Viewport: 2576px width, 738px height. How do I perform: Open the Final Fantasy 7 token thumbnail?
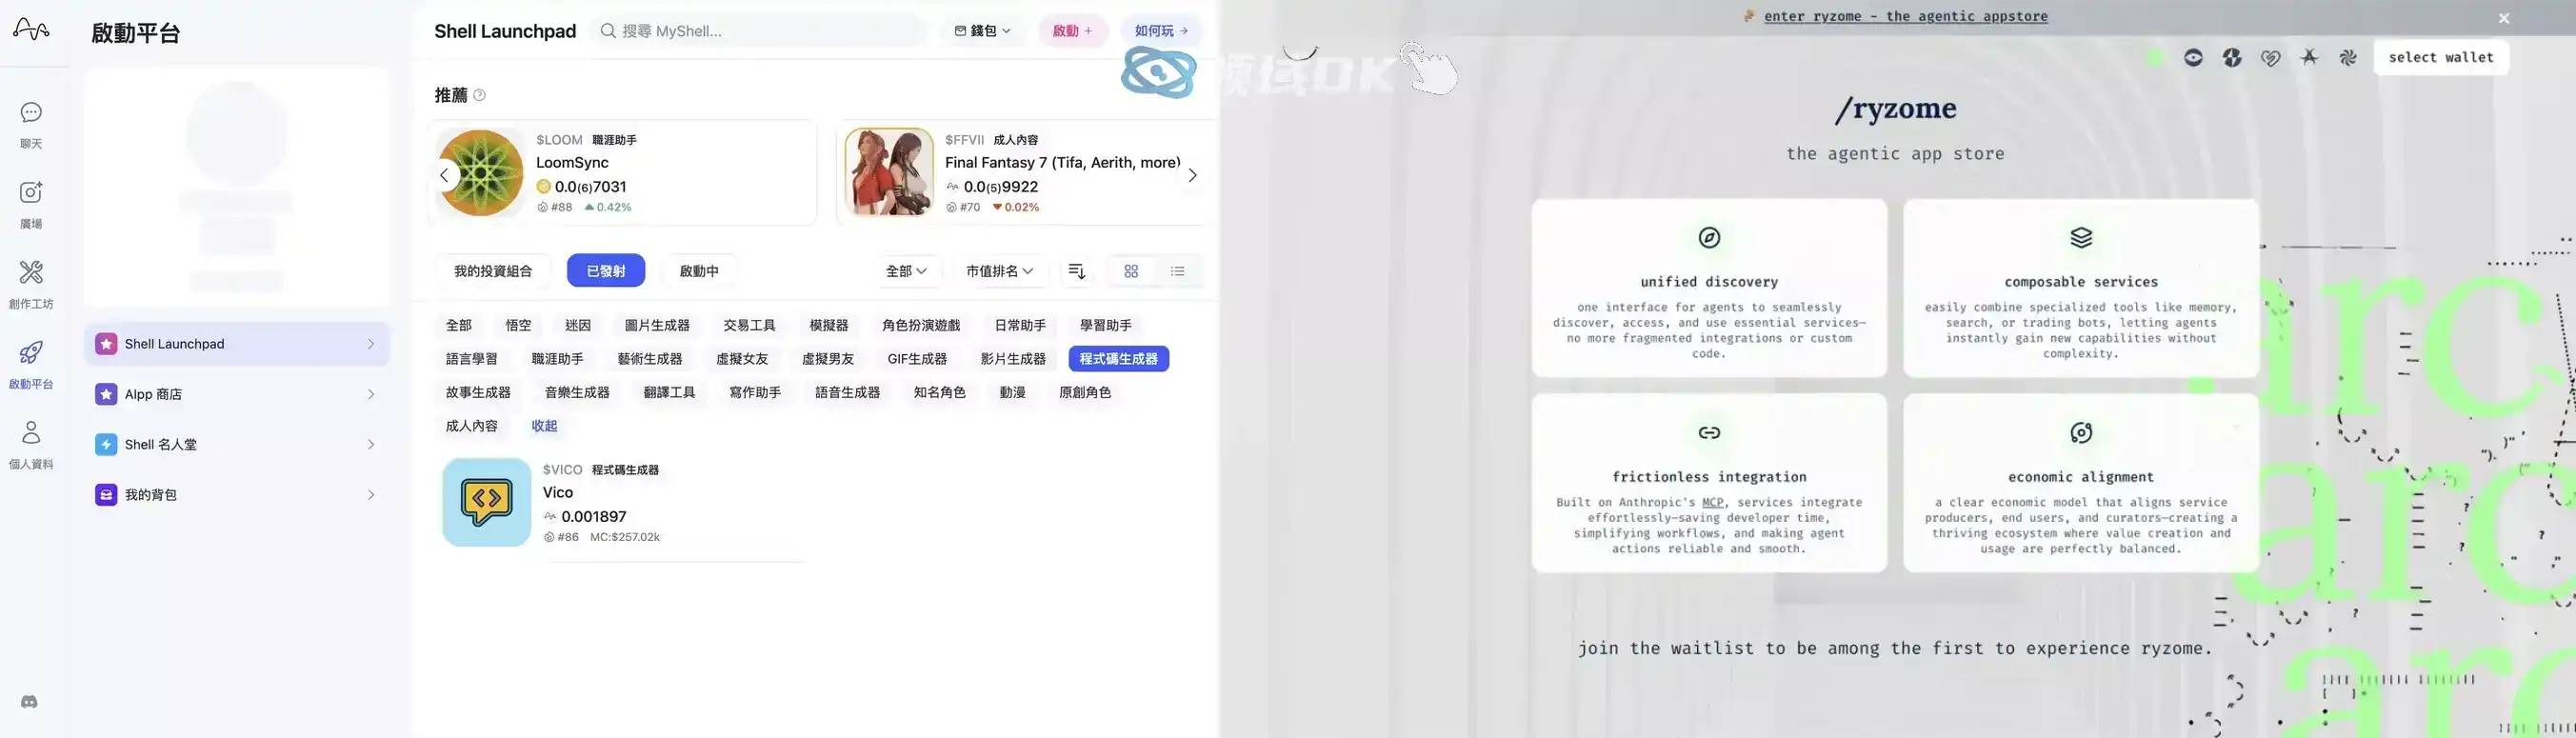pos(889,172)
